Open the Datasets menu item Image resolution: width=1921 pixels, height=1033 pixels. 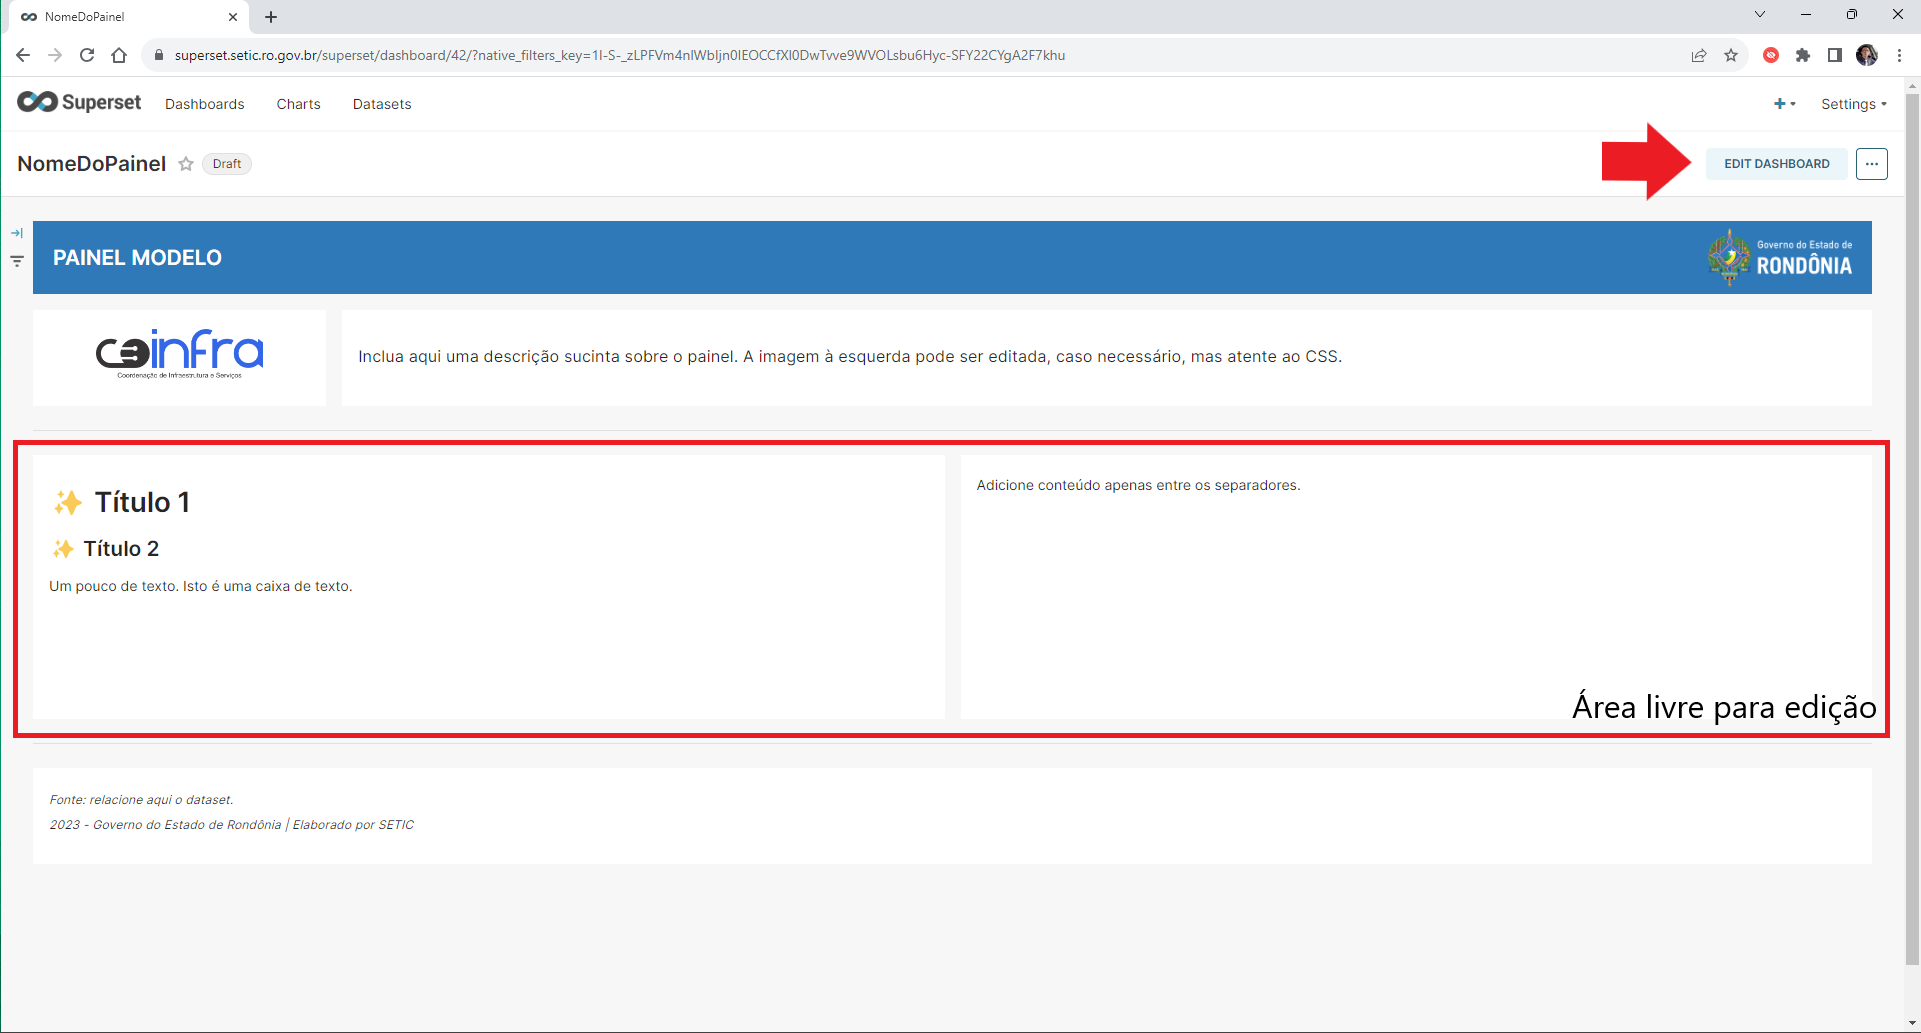tap(382, 104)
